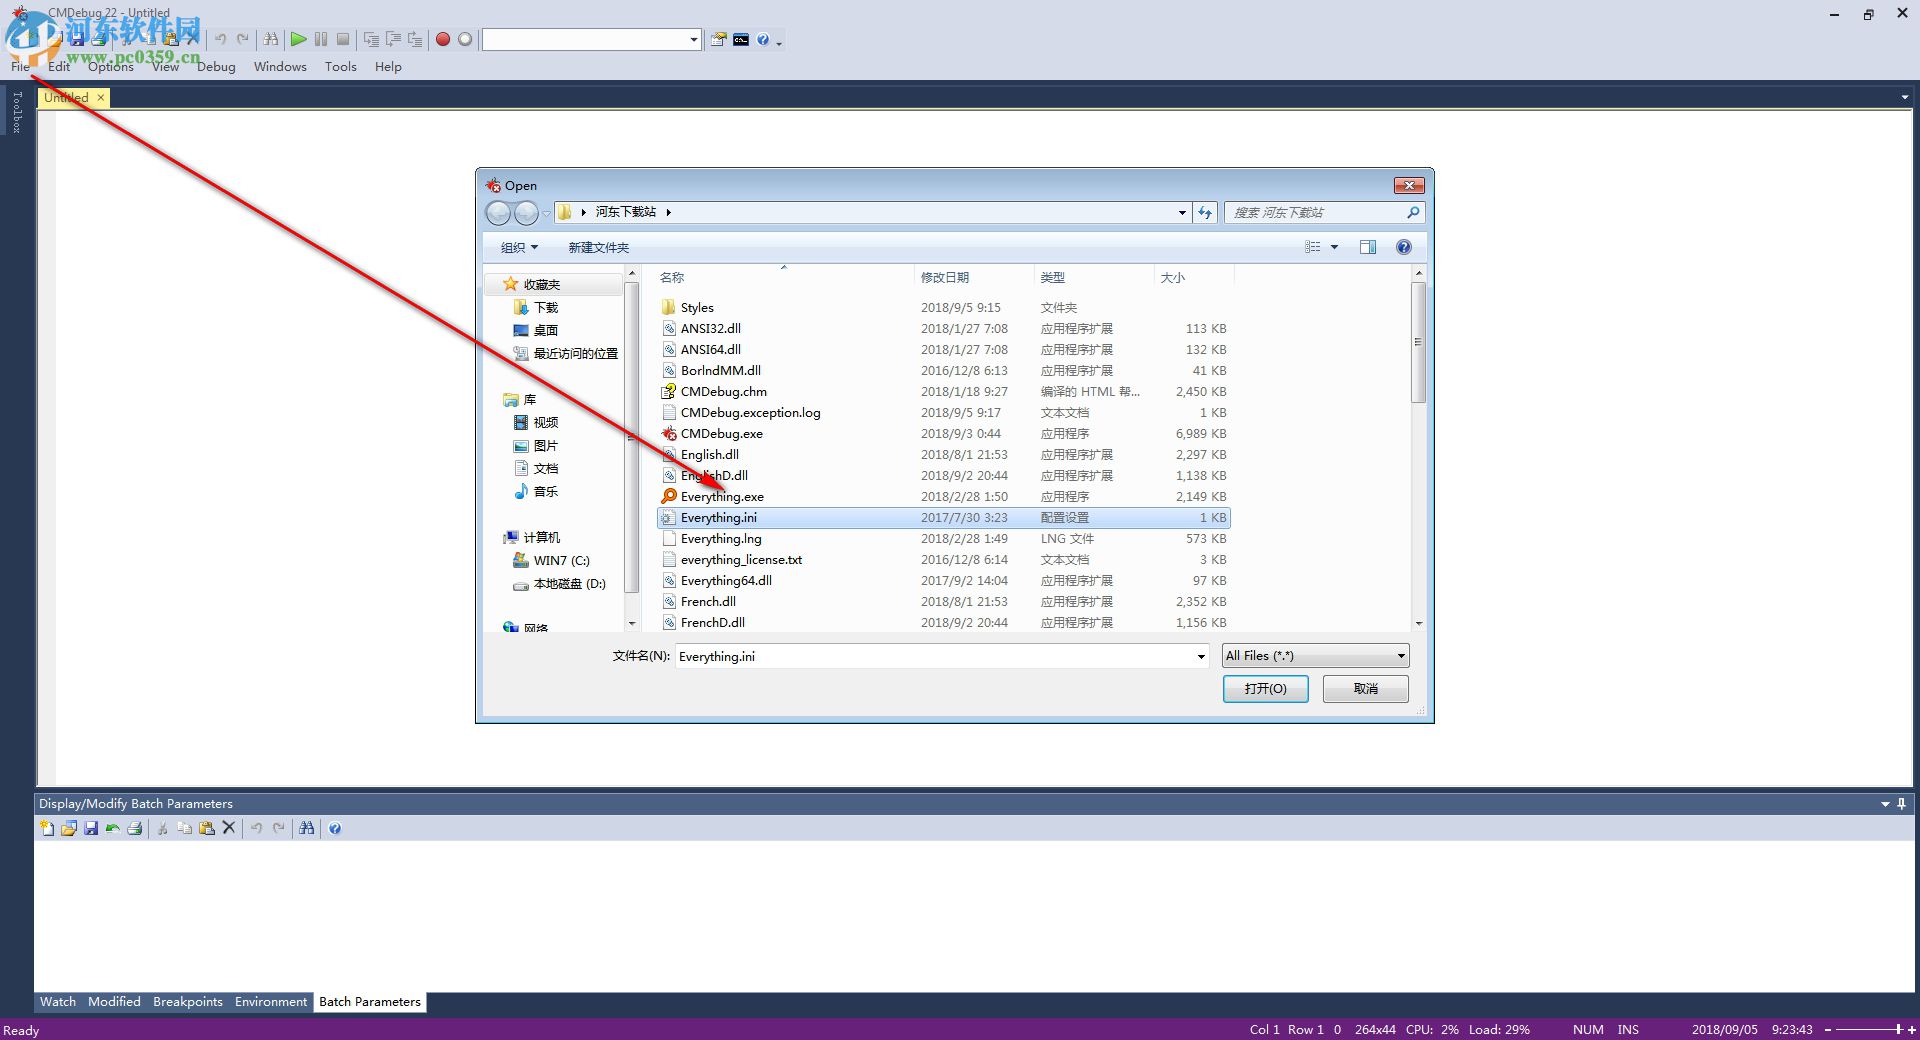Screen dimensions: 1920x1040
Task: Select Everything.exe in the file list
Action: coord(722,496)
